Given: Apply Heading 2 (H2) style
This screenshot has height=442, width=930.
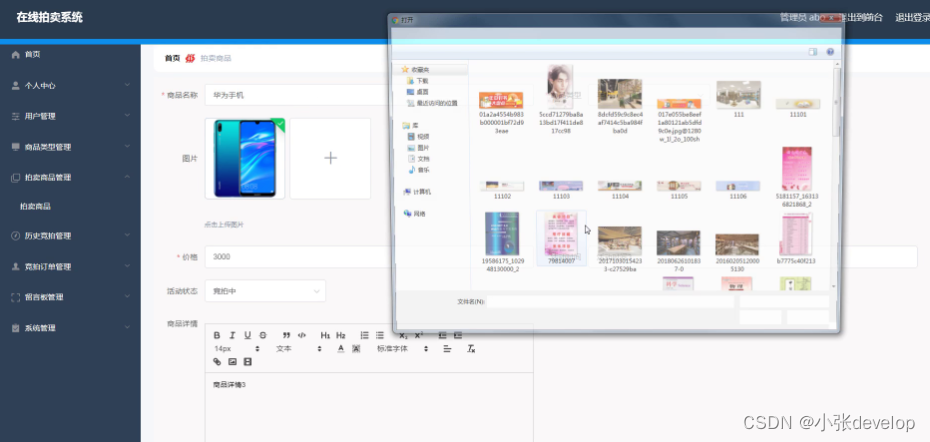Looking at the screenshot, I should [341, 335].
